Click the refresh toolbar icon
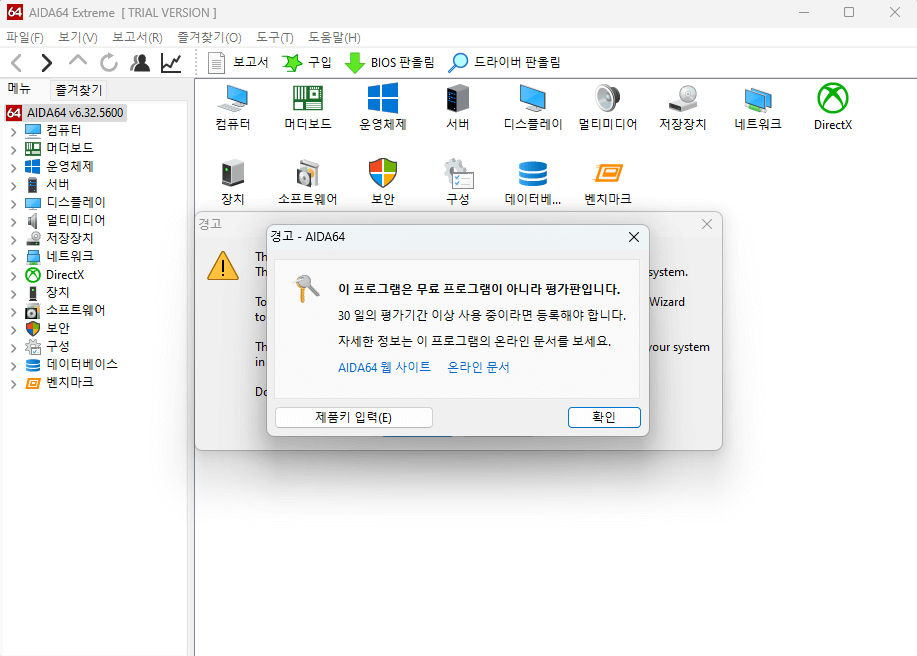Image resolution: width=917 pixels, height=656 pixels. pos(109,63)
